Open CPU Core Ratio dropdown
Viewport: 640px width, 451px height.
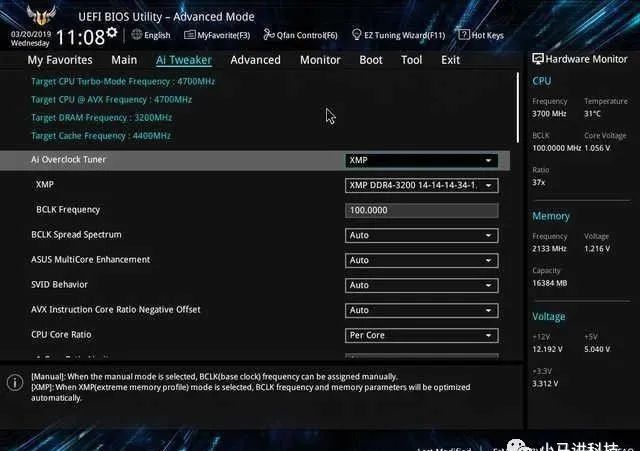click(x=422, y=335)
